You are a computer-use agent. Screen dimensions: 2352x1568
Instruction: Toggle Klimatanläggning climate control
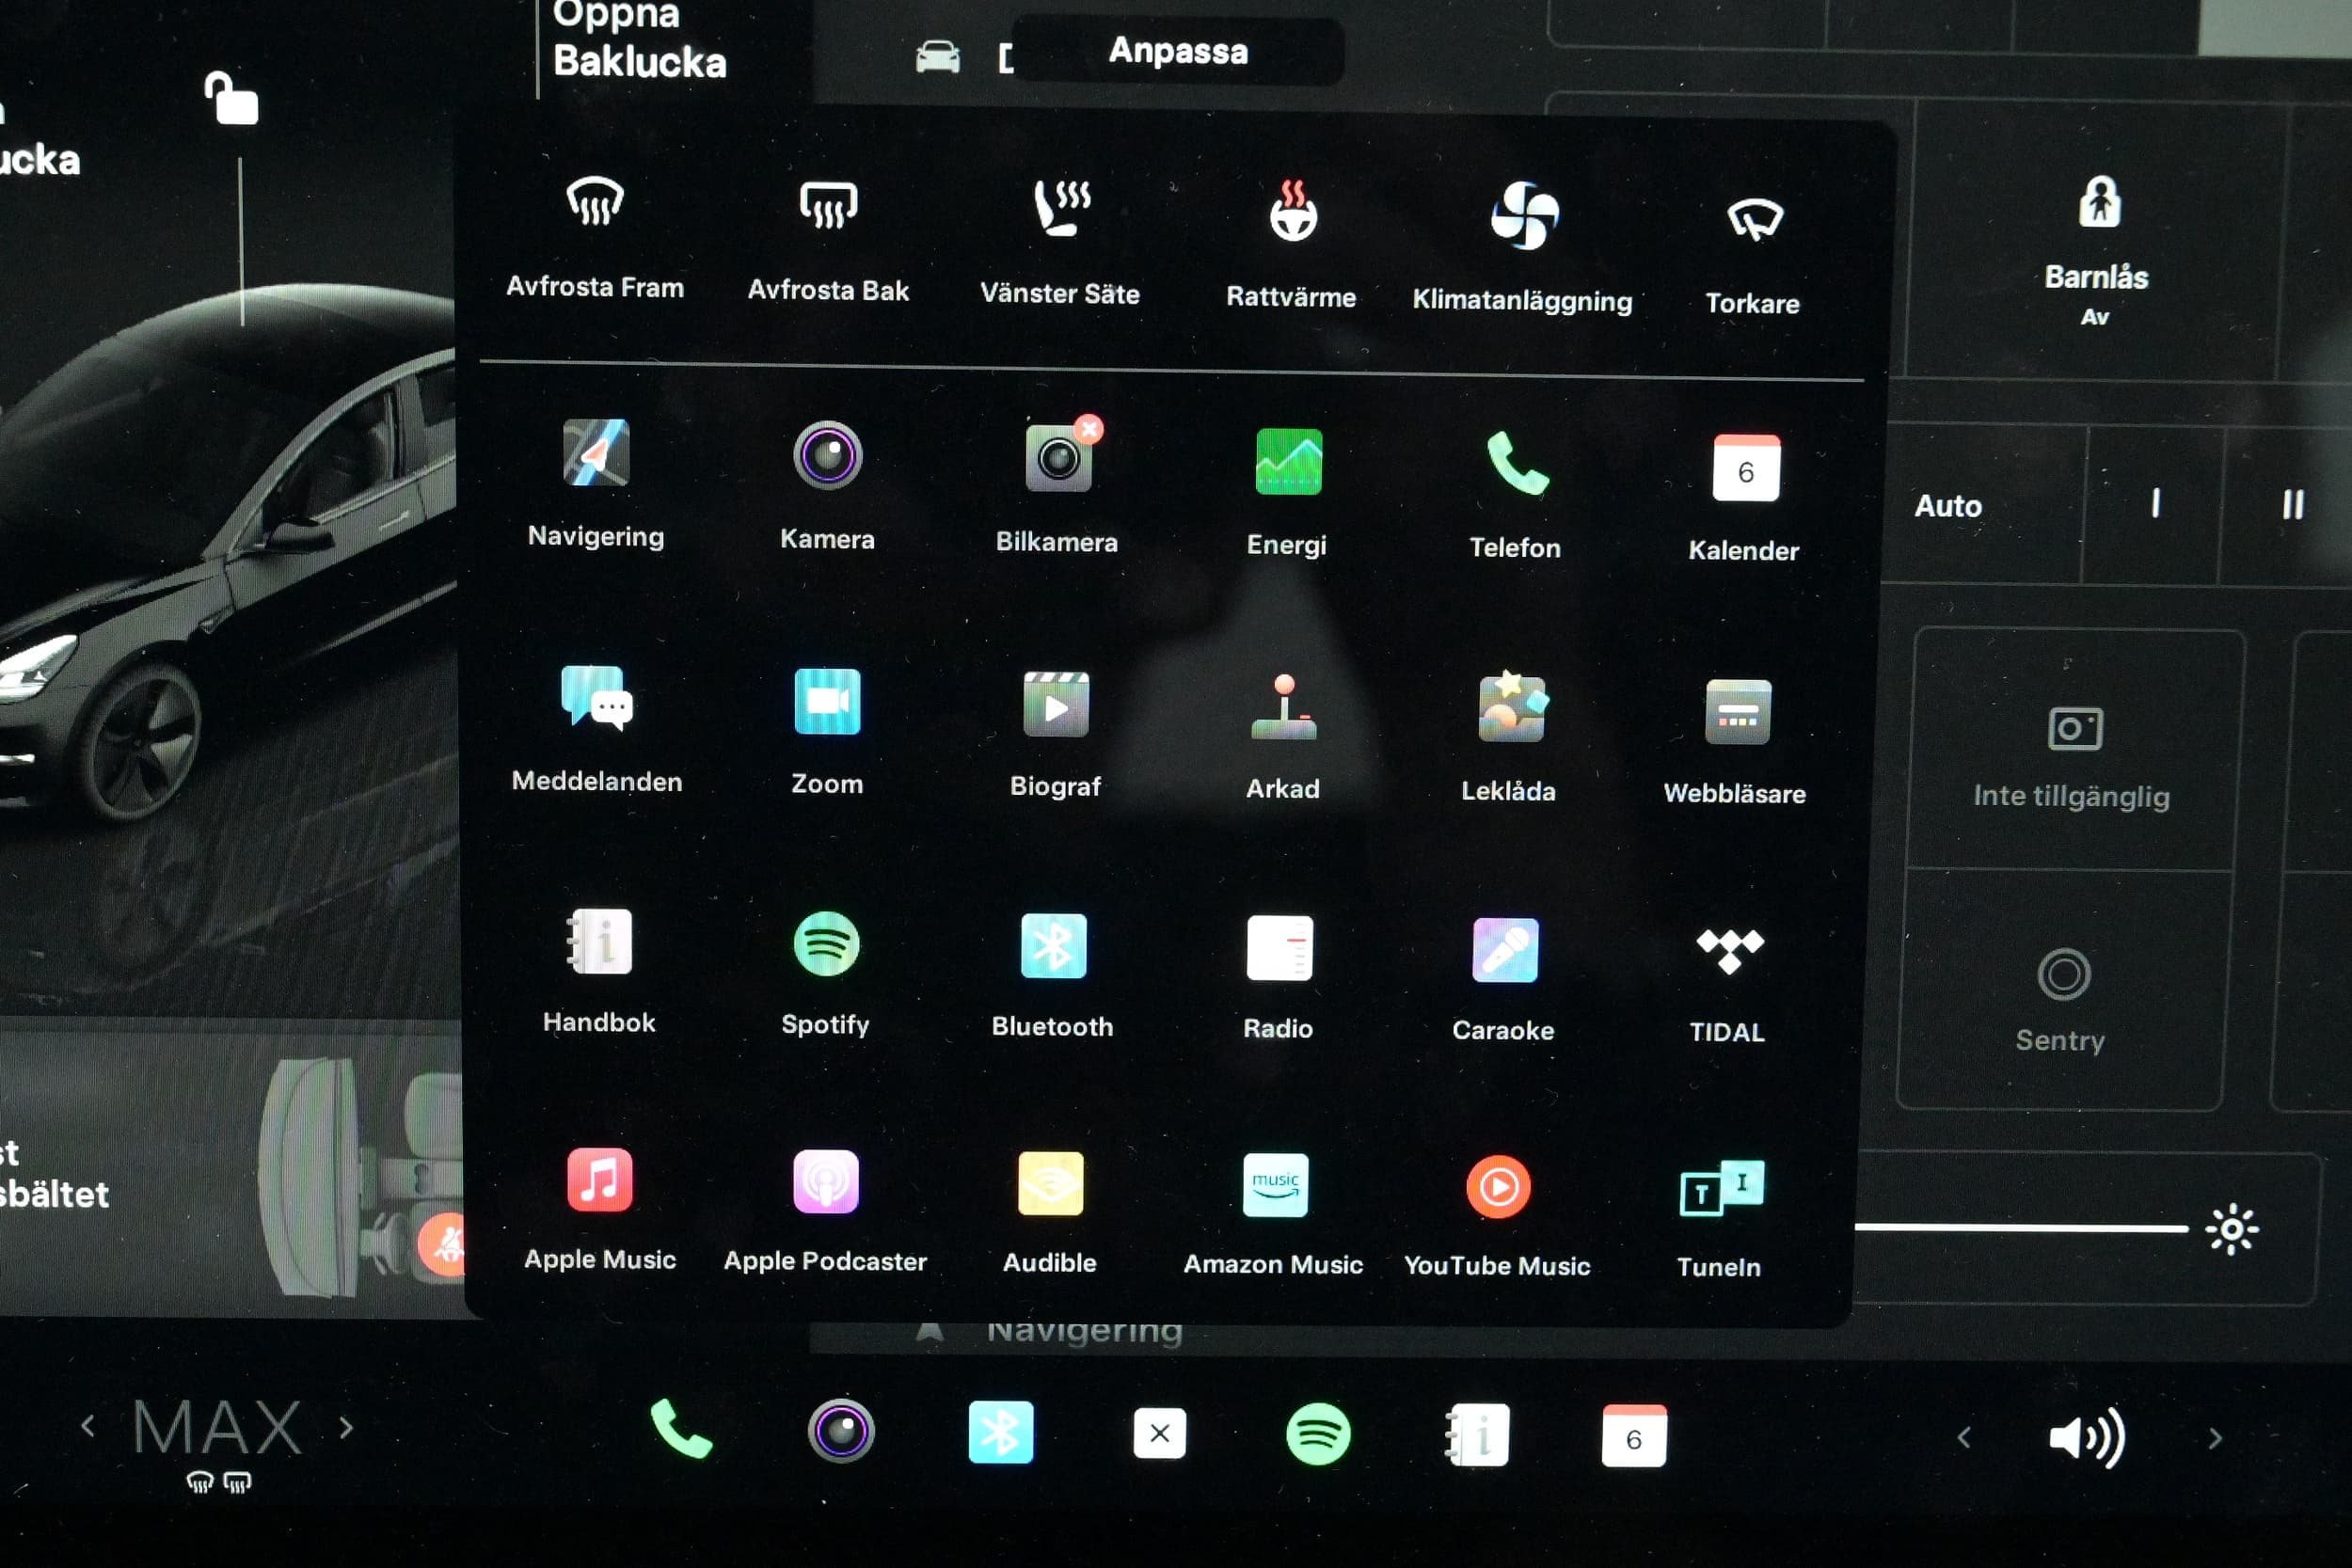click(1523, 249)
